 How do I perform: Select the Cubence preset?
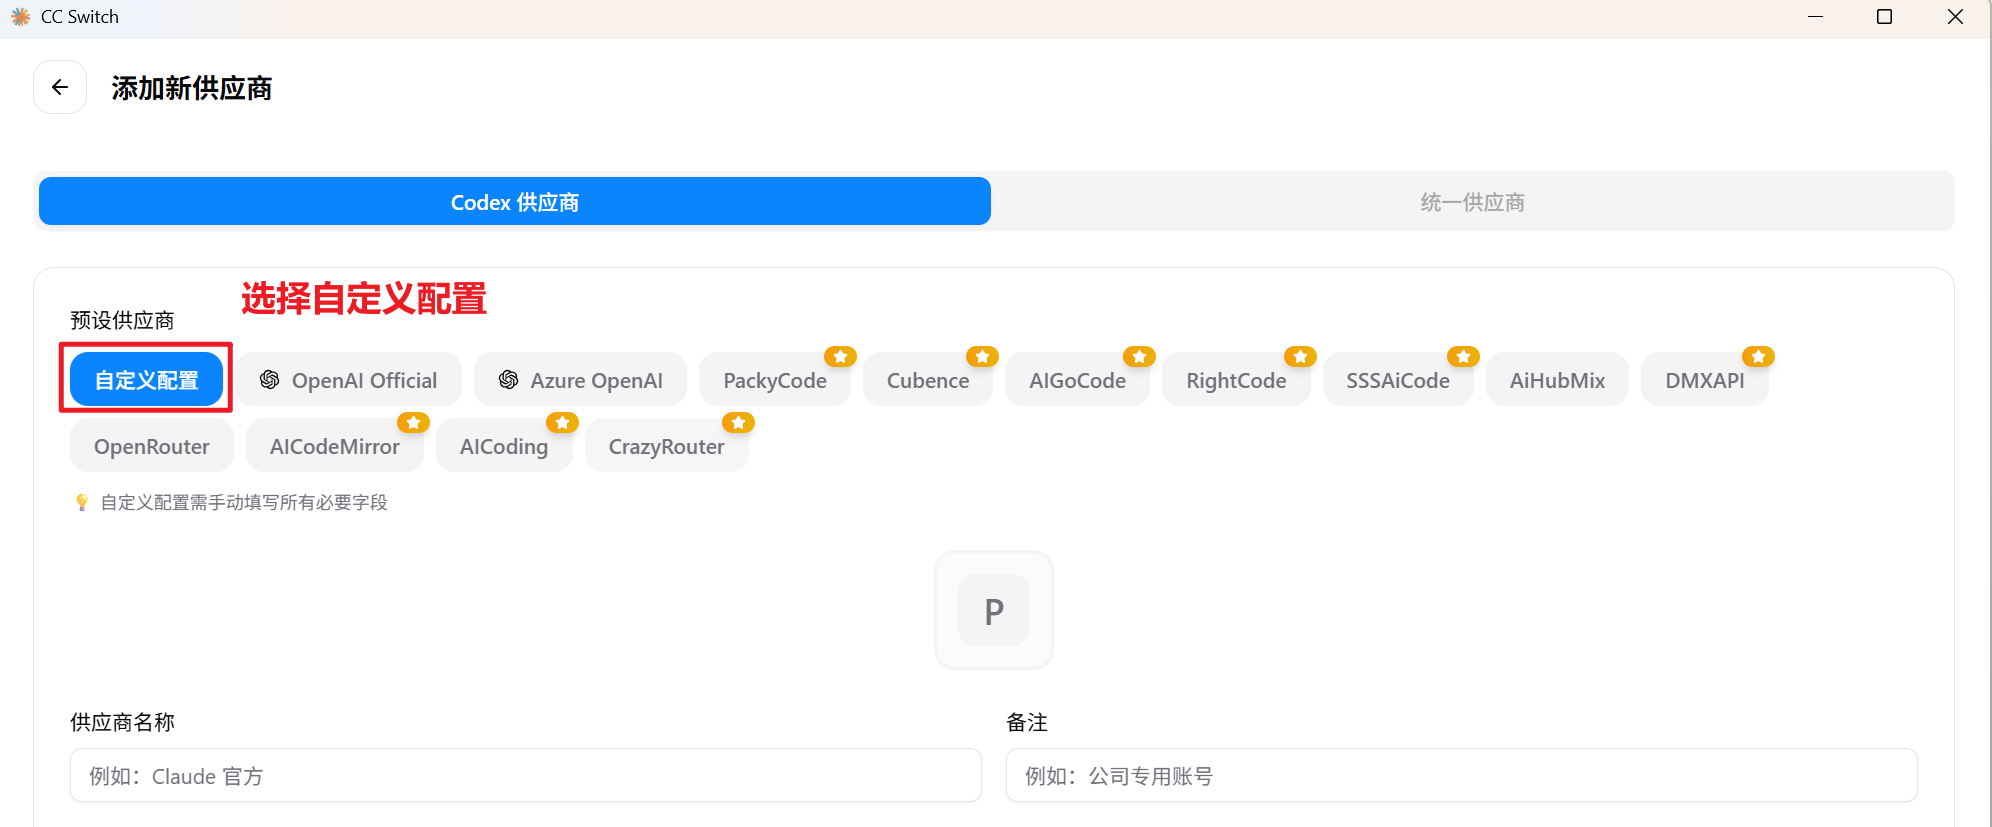928,379
